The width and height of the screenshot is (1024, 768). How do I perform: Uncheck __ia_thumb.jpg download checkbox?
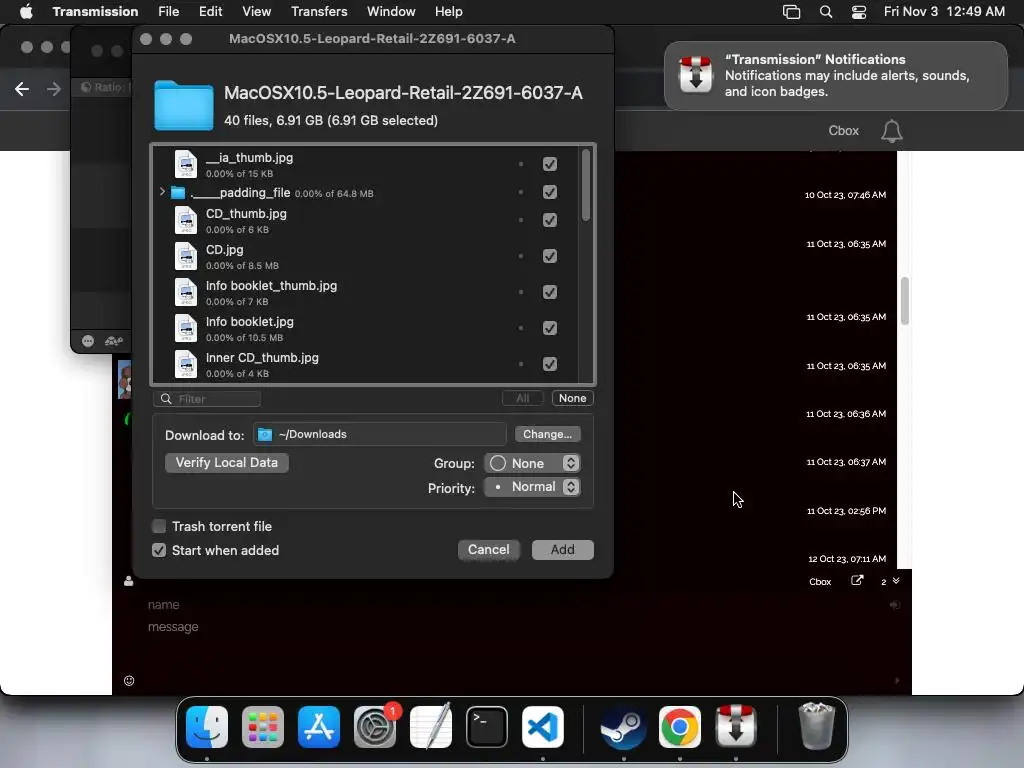550,164
